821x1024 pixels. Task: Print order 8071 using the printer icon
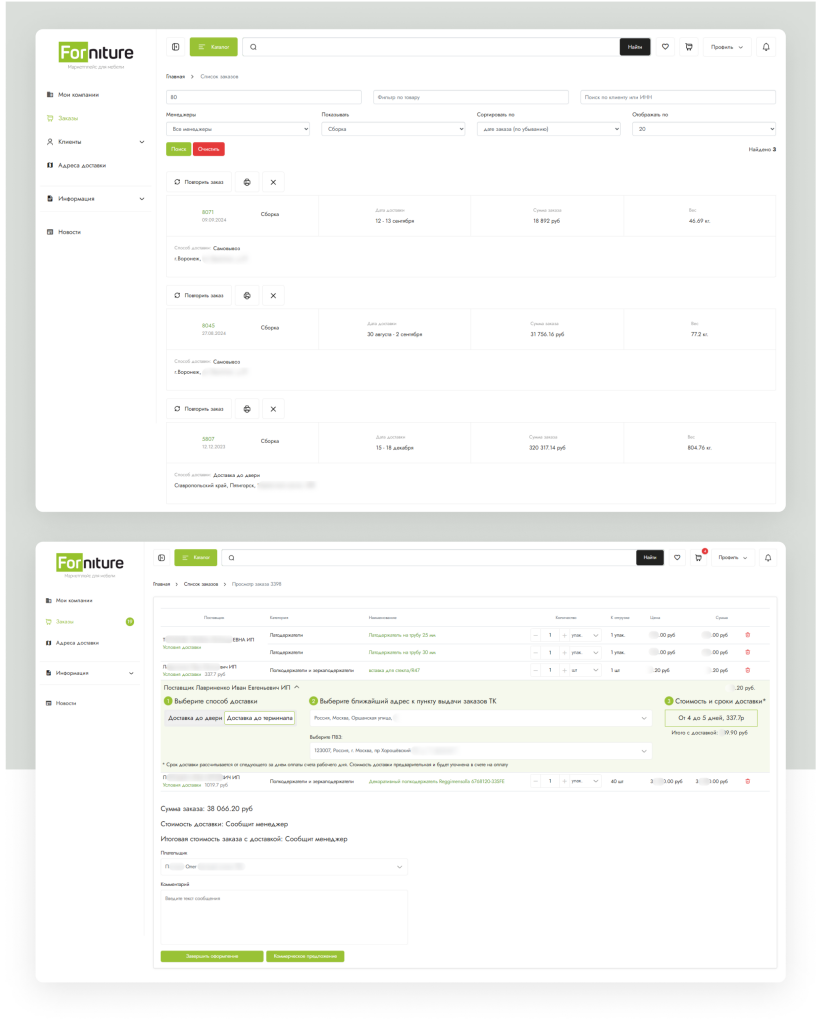pos(246,182)
